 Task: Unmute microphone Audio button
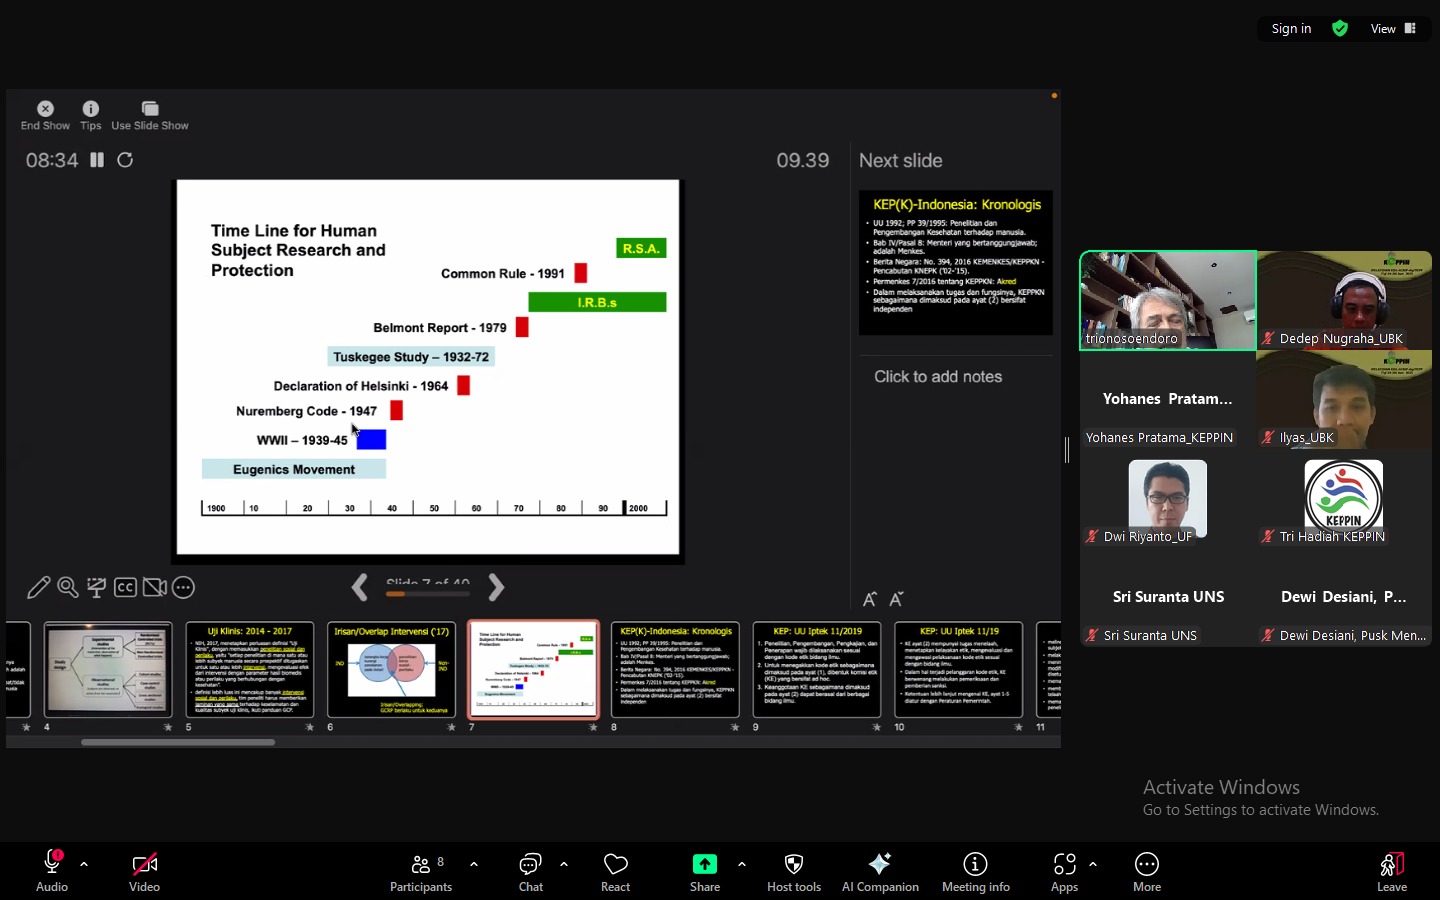click(52, 871)
